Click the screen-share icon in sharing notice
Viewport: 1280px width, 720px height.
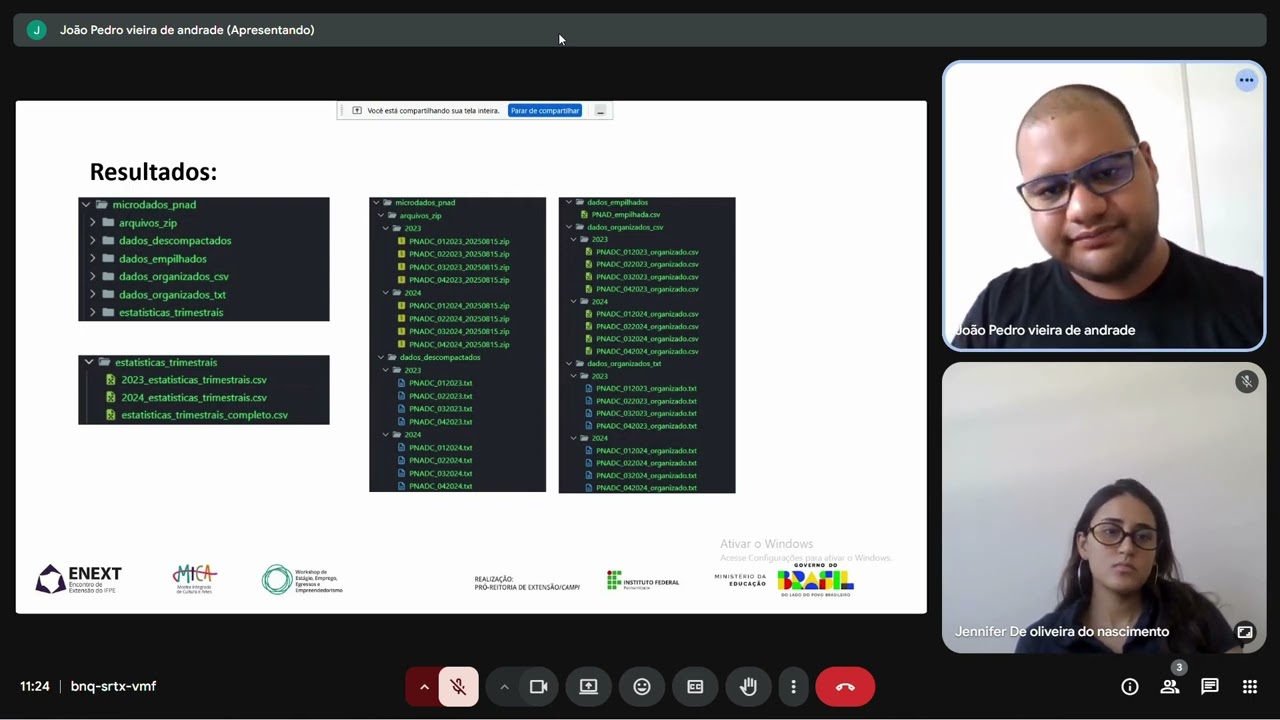pyautogui.click(x=356, y=111)
